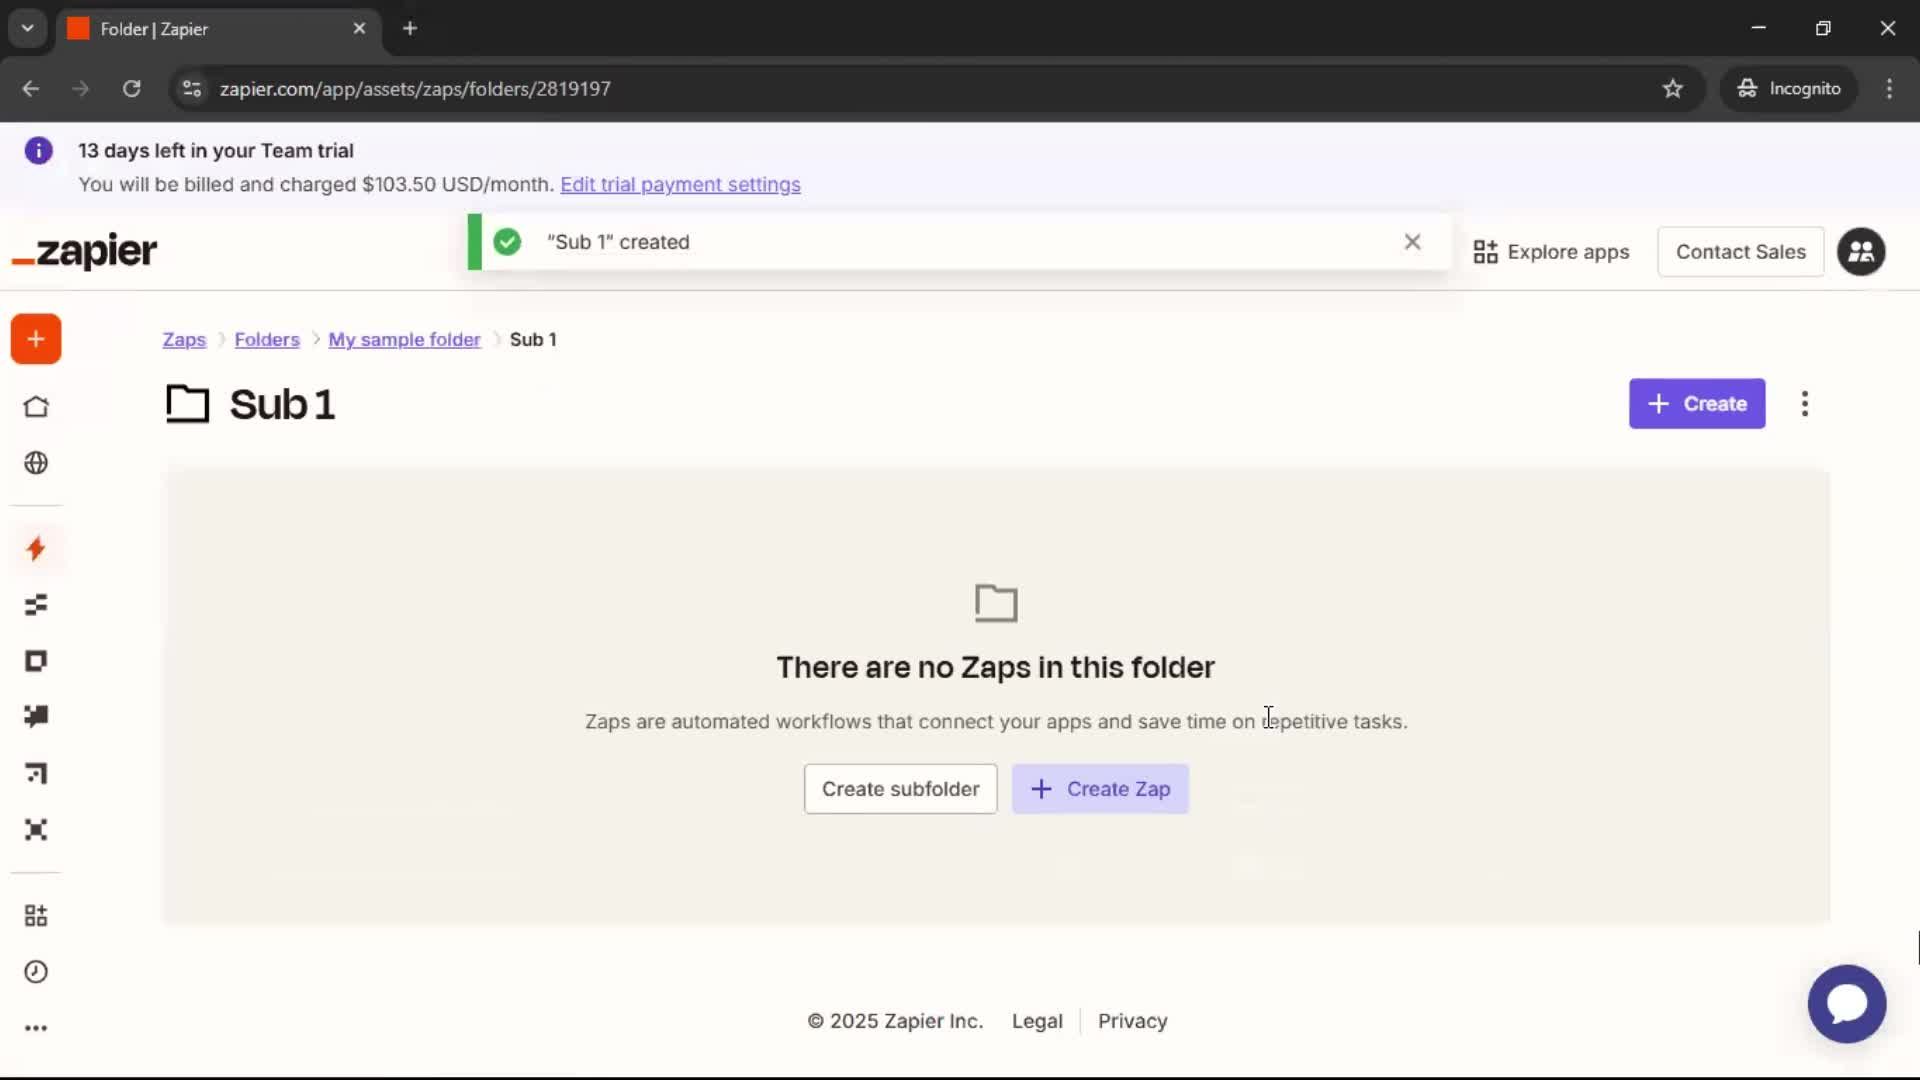
Task: Open the tab search dropdown arrow
Action: [28, 29]
